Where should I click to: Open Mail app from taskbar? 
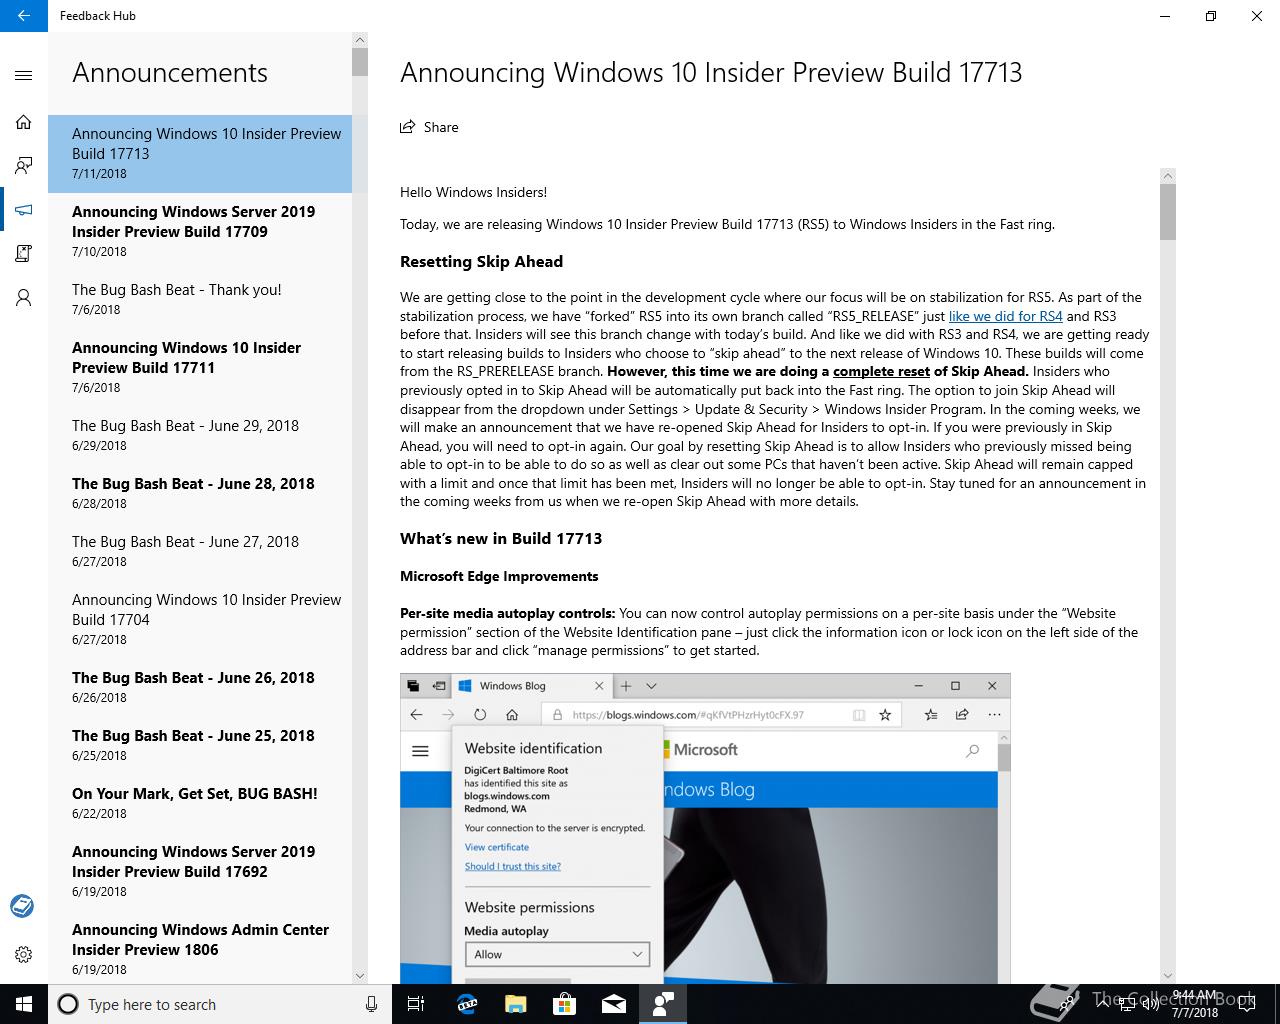614,1004
